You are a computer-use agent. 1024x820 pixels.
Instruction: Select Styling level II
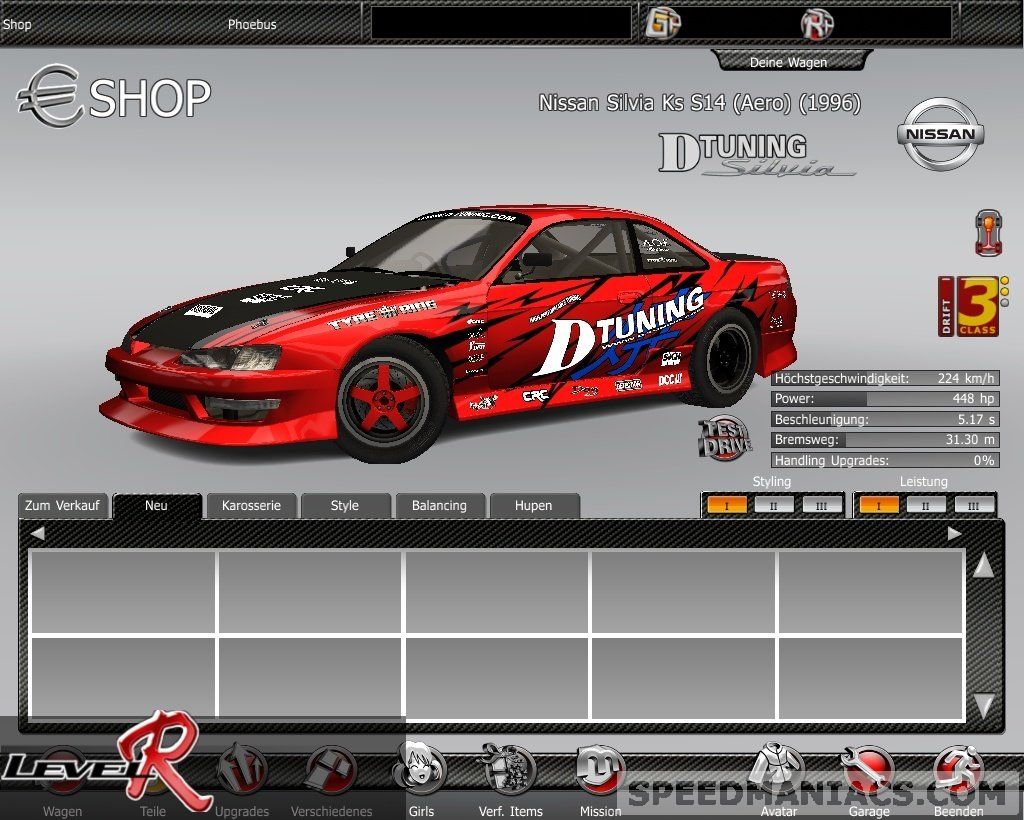pos(774,505)
